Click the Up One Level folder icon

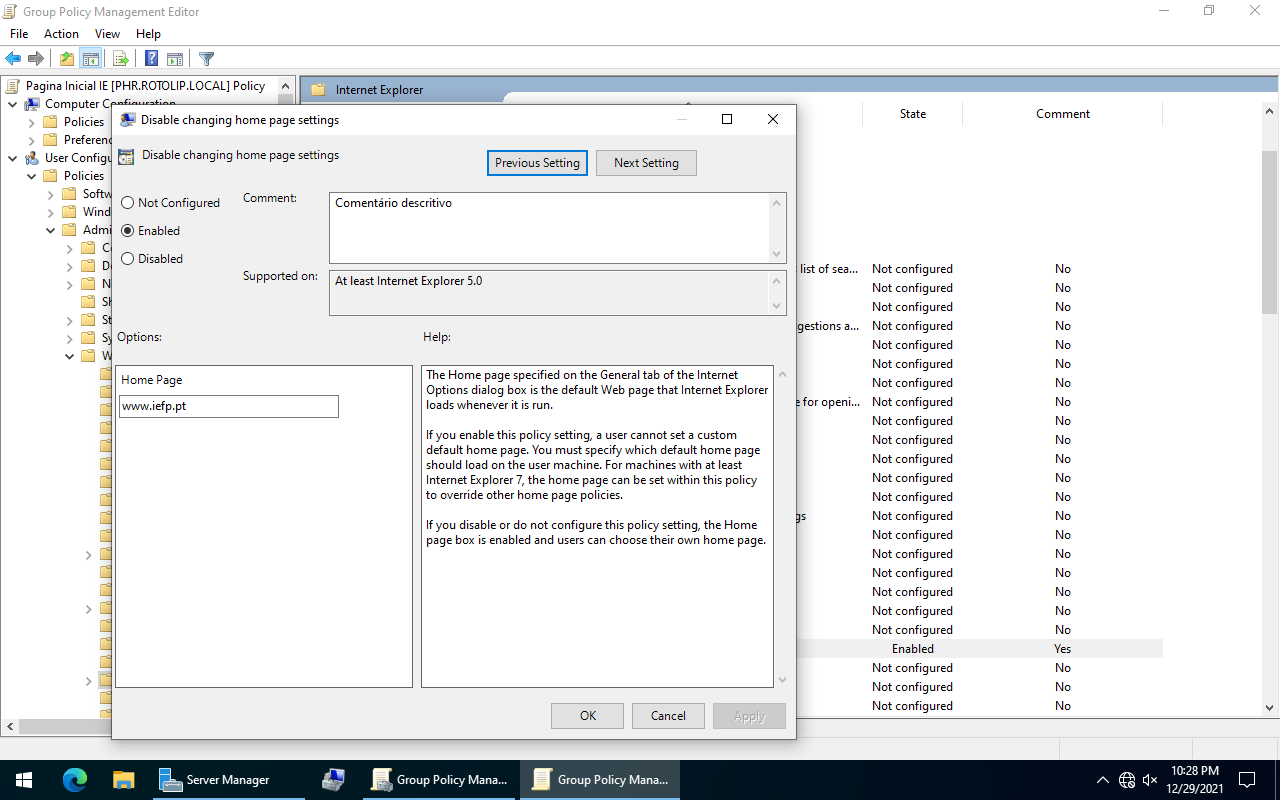click(66, 59)
